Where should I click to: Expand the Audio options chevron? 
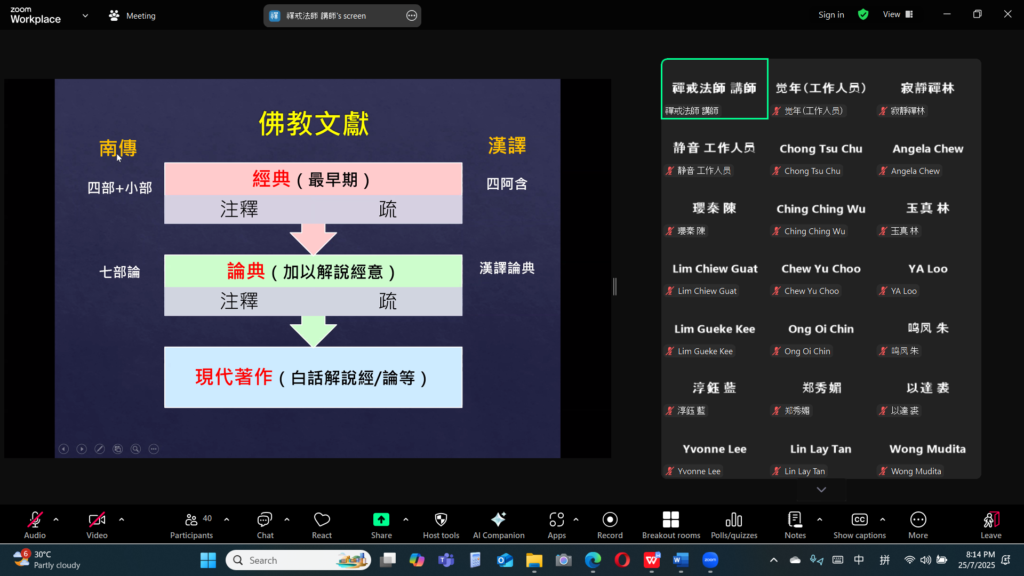(x=56, y=519)
